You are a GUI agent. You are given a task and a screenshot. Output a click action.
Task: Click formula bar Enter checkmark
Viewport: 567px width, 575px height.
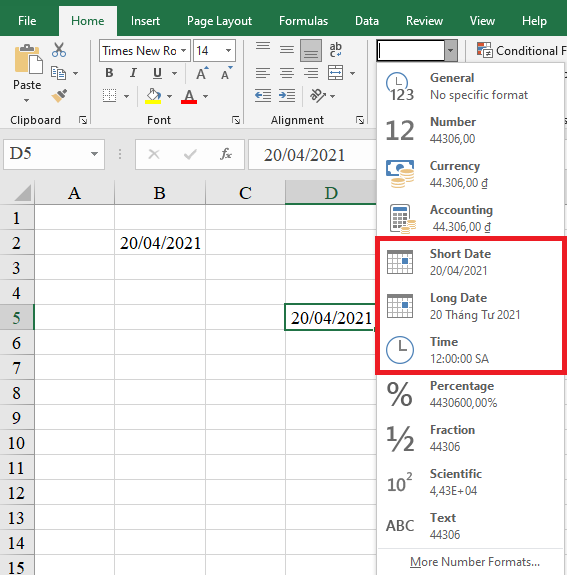coord(190,154)
